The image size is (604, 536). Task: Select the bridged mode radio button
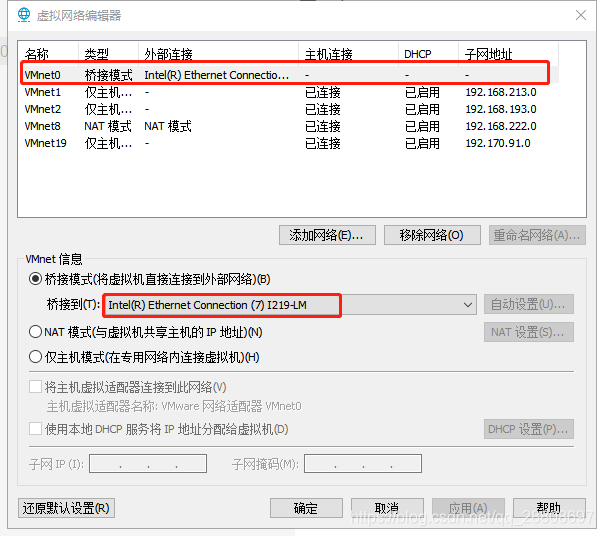pos(35,279)
